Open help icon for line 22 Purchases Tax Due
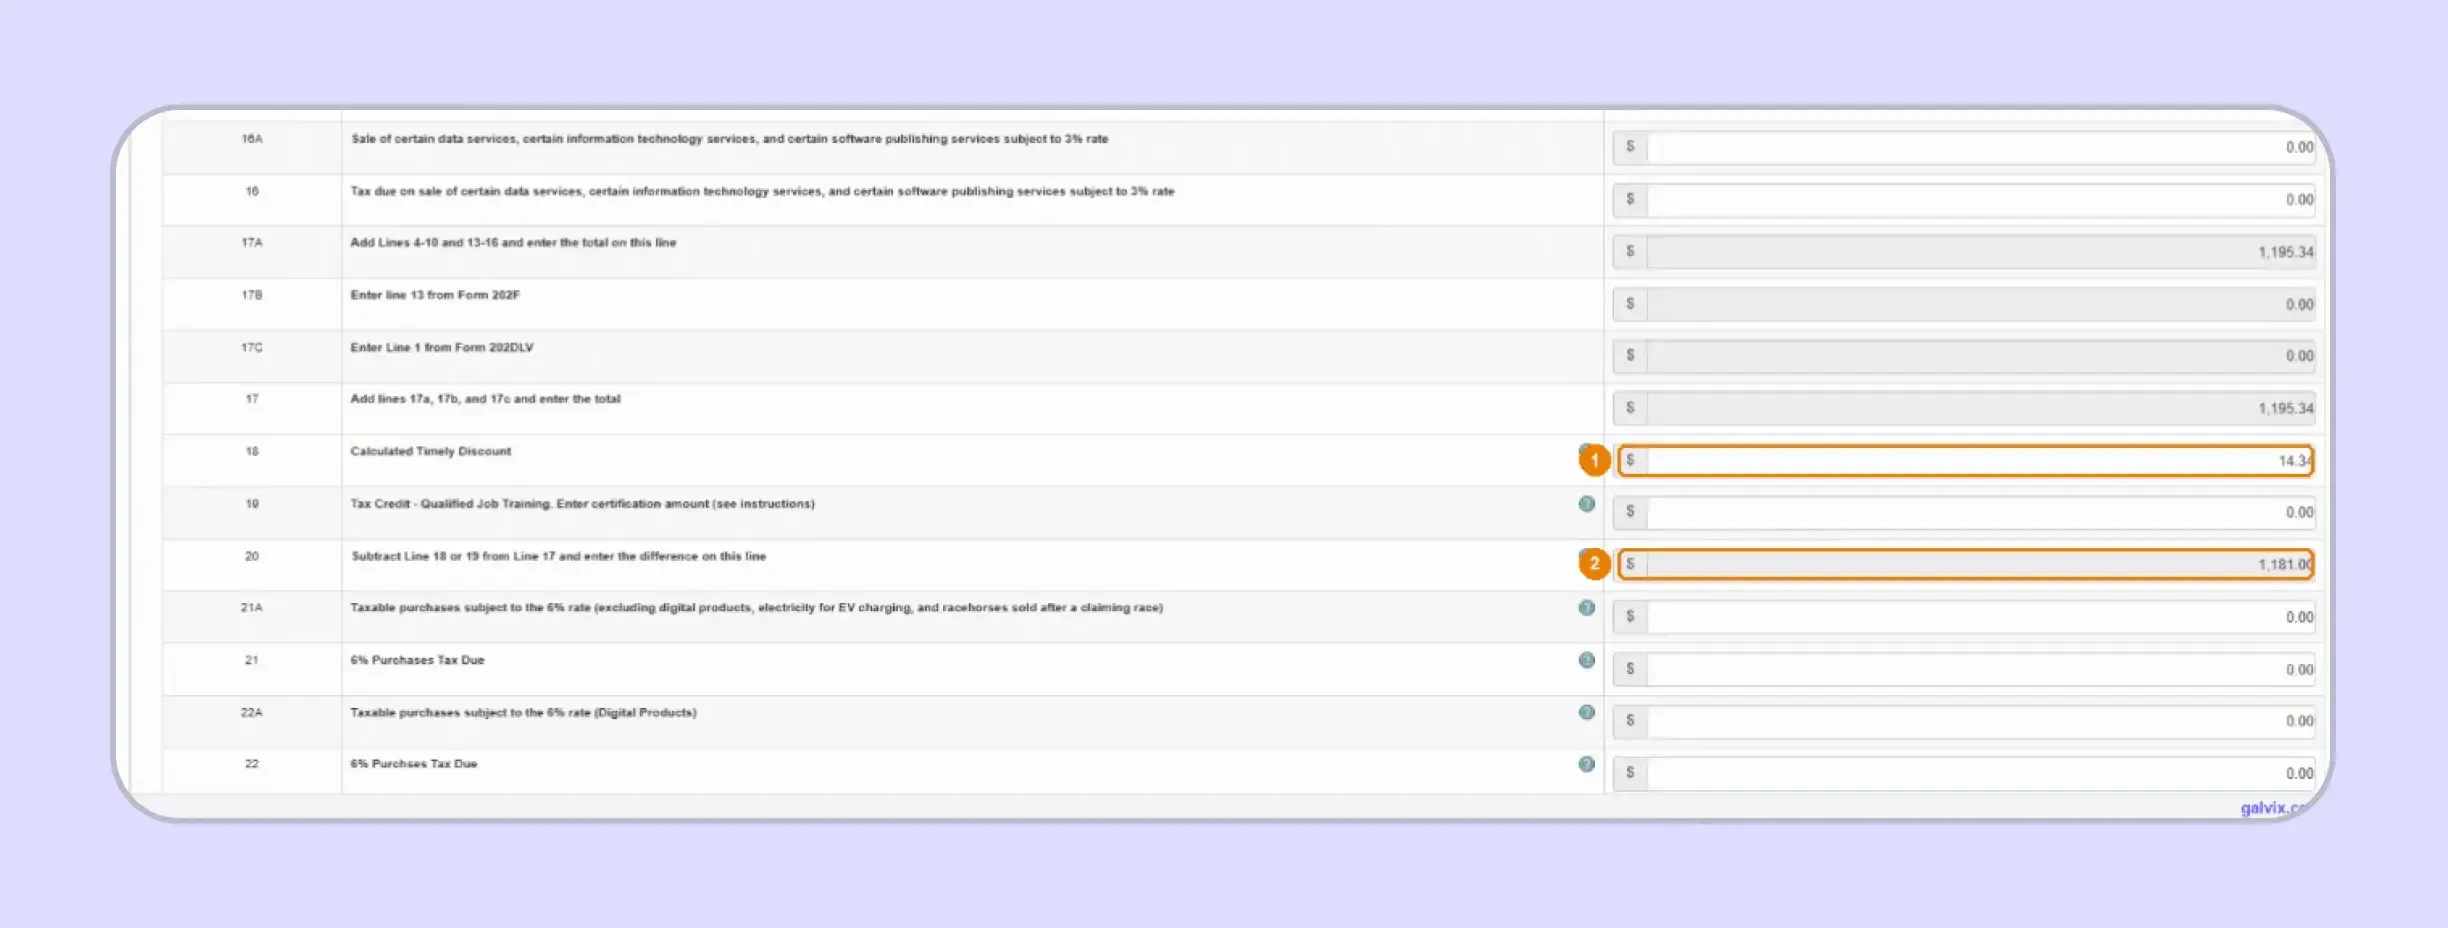The image size is (2448, 928). click(x=1586, y=764)
